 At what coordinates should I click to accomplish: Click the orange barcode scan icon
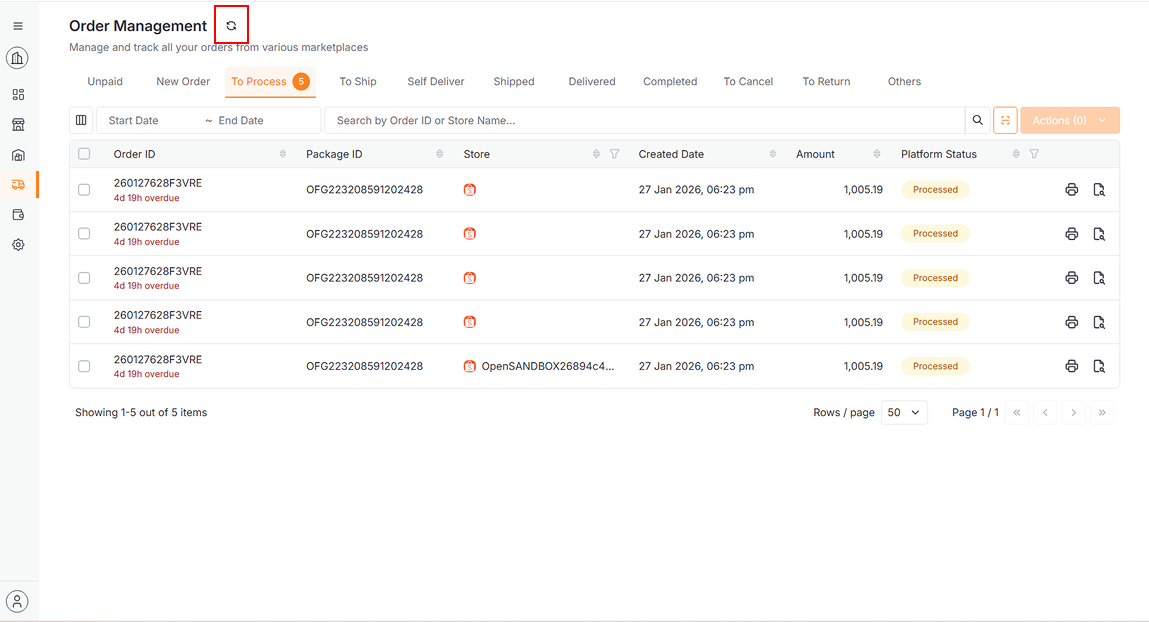[x=1005, y=121]
